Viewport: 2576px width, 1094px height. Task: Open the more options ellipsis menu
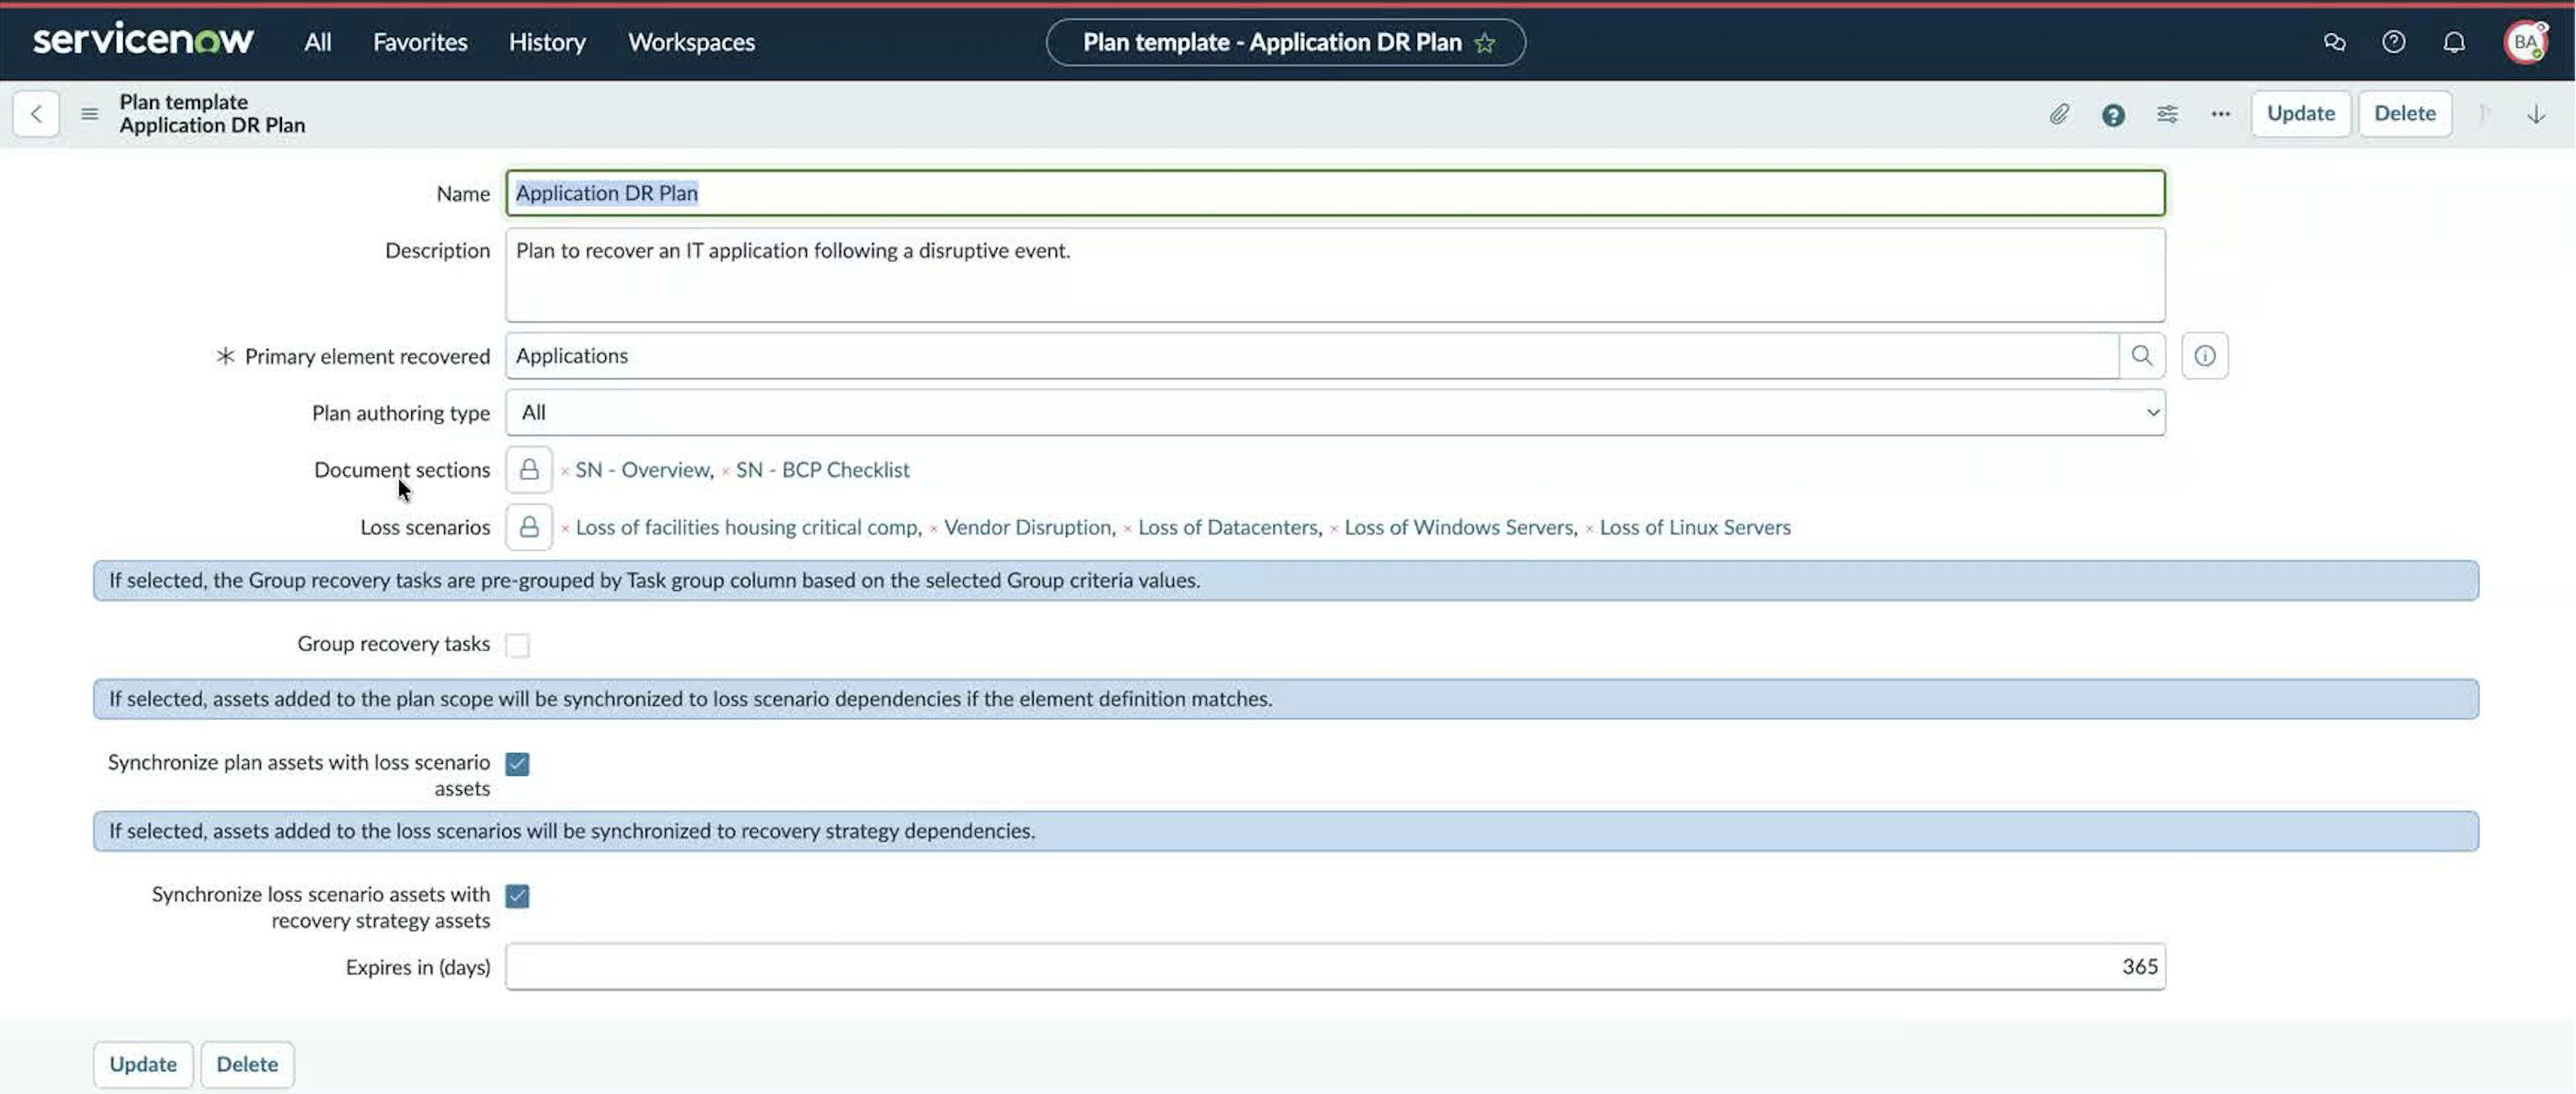pyautogui.click(x=2221, y=114)
